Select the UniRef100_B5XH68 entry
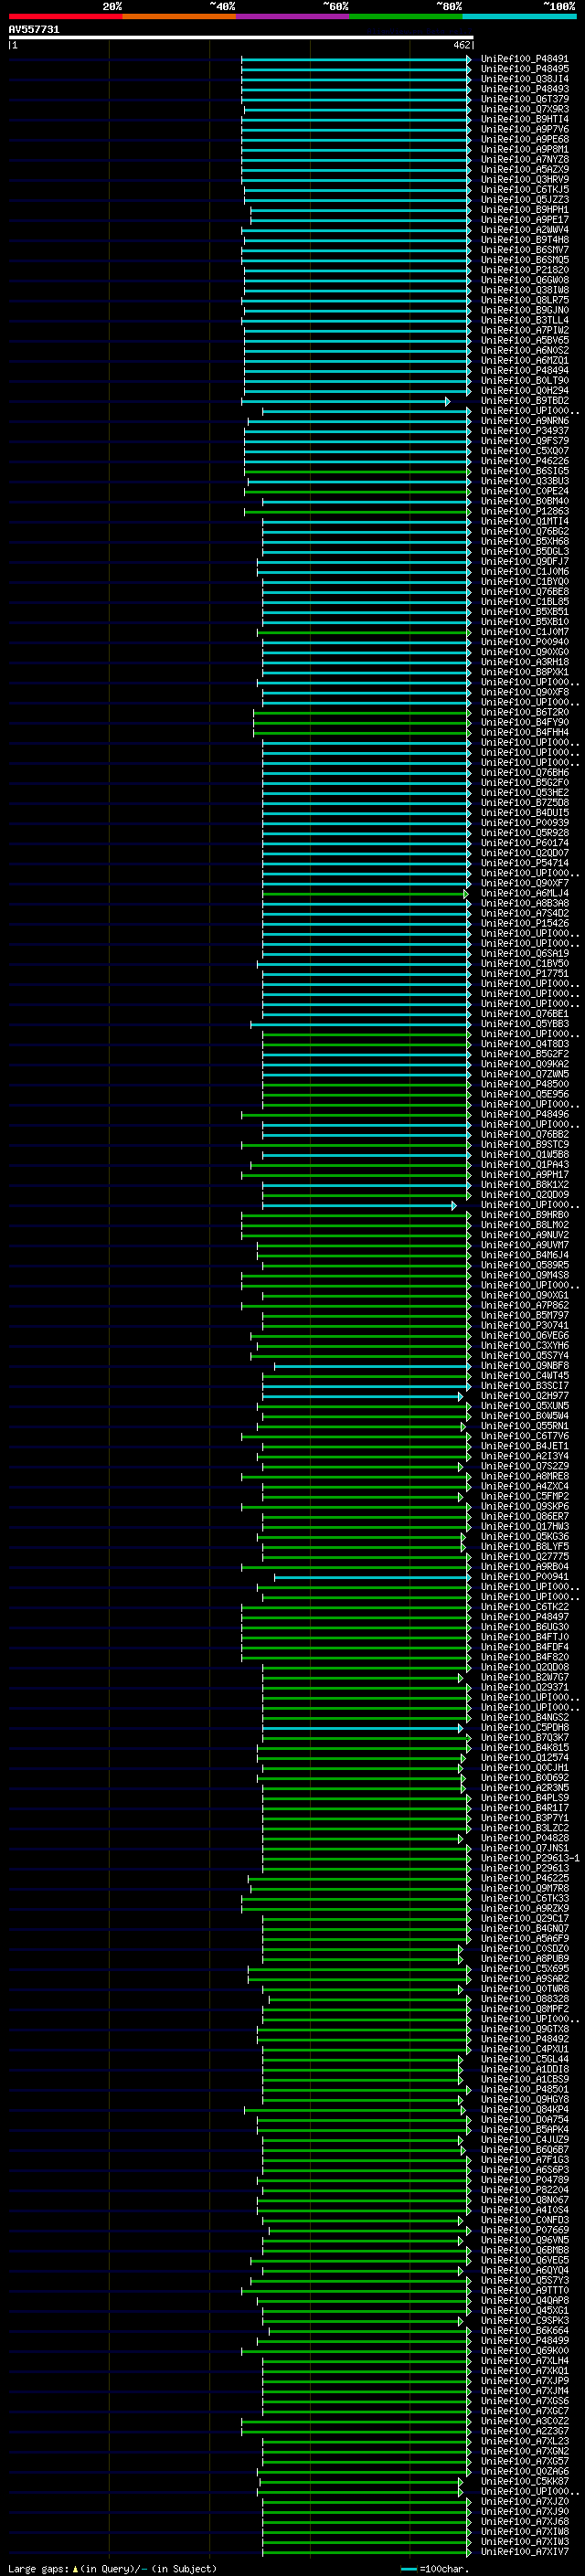 (524, 541)
